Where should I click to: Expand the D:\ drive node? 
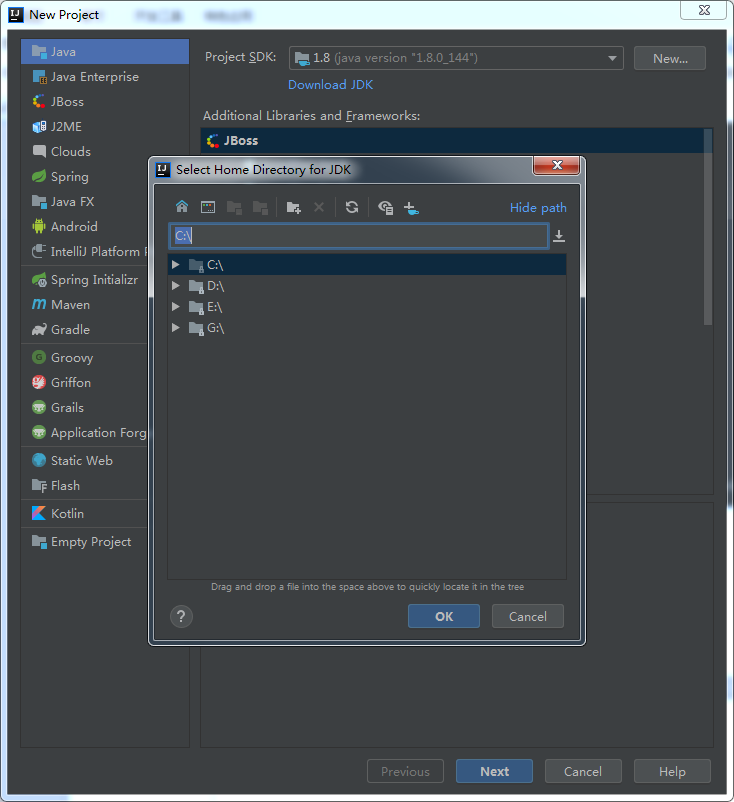click(x=175, y=285)
